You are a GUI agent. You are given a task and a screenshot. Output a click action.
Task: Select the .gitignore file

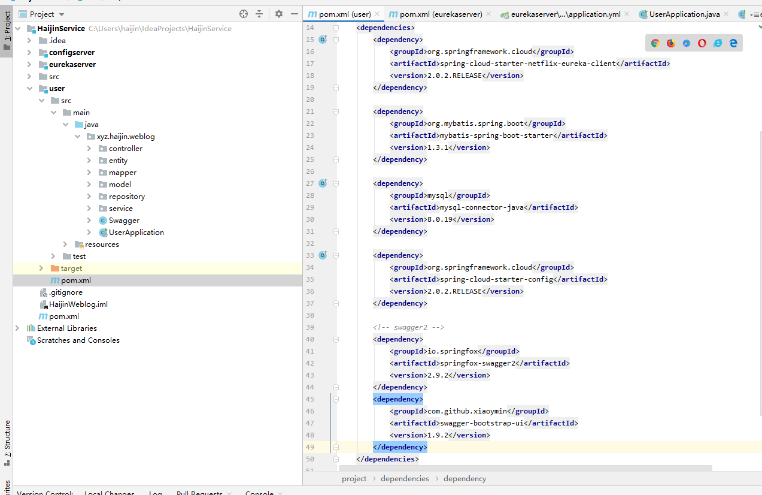[x=66, y=292]
